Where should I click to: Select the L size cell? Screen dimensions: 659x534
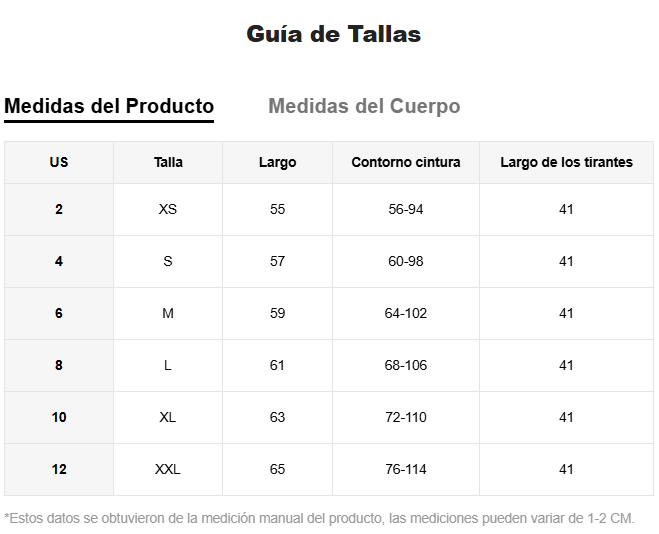168,365
